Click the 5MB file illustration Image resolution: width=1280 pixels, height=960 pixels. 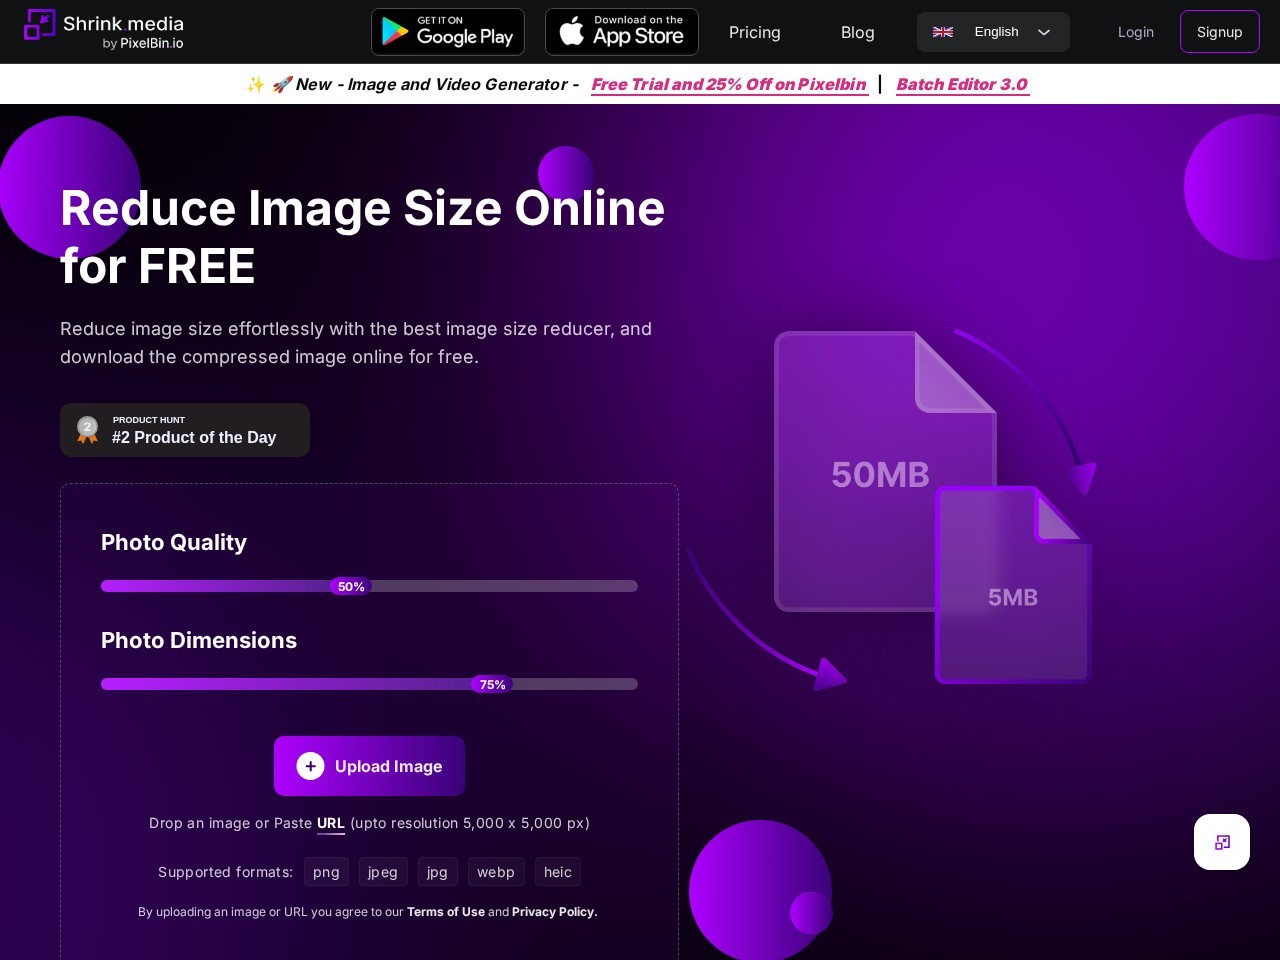1013,585
